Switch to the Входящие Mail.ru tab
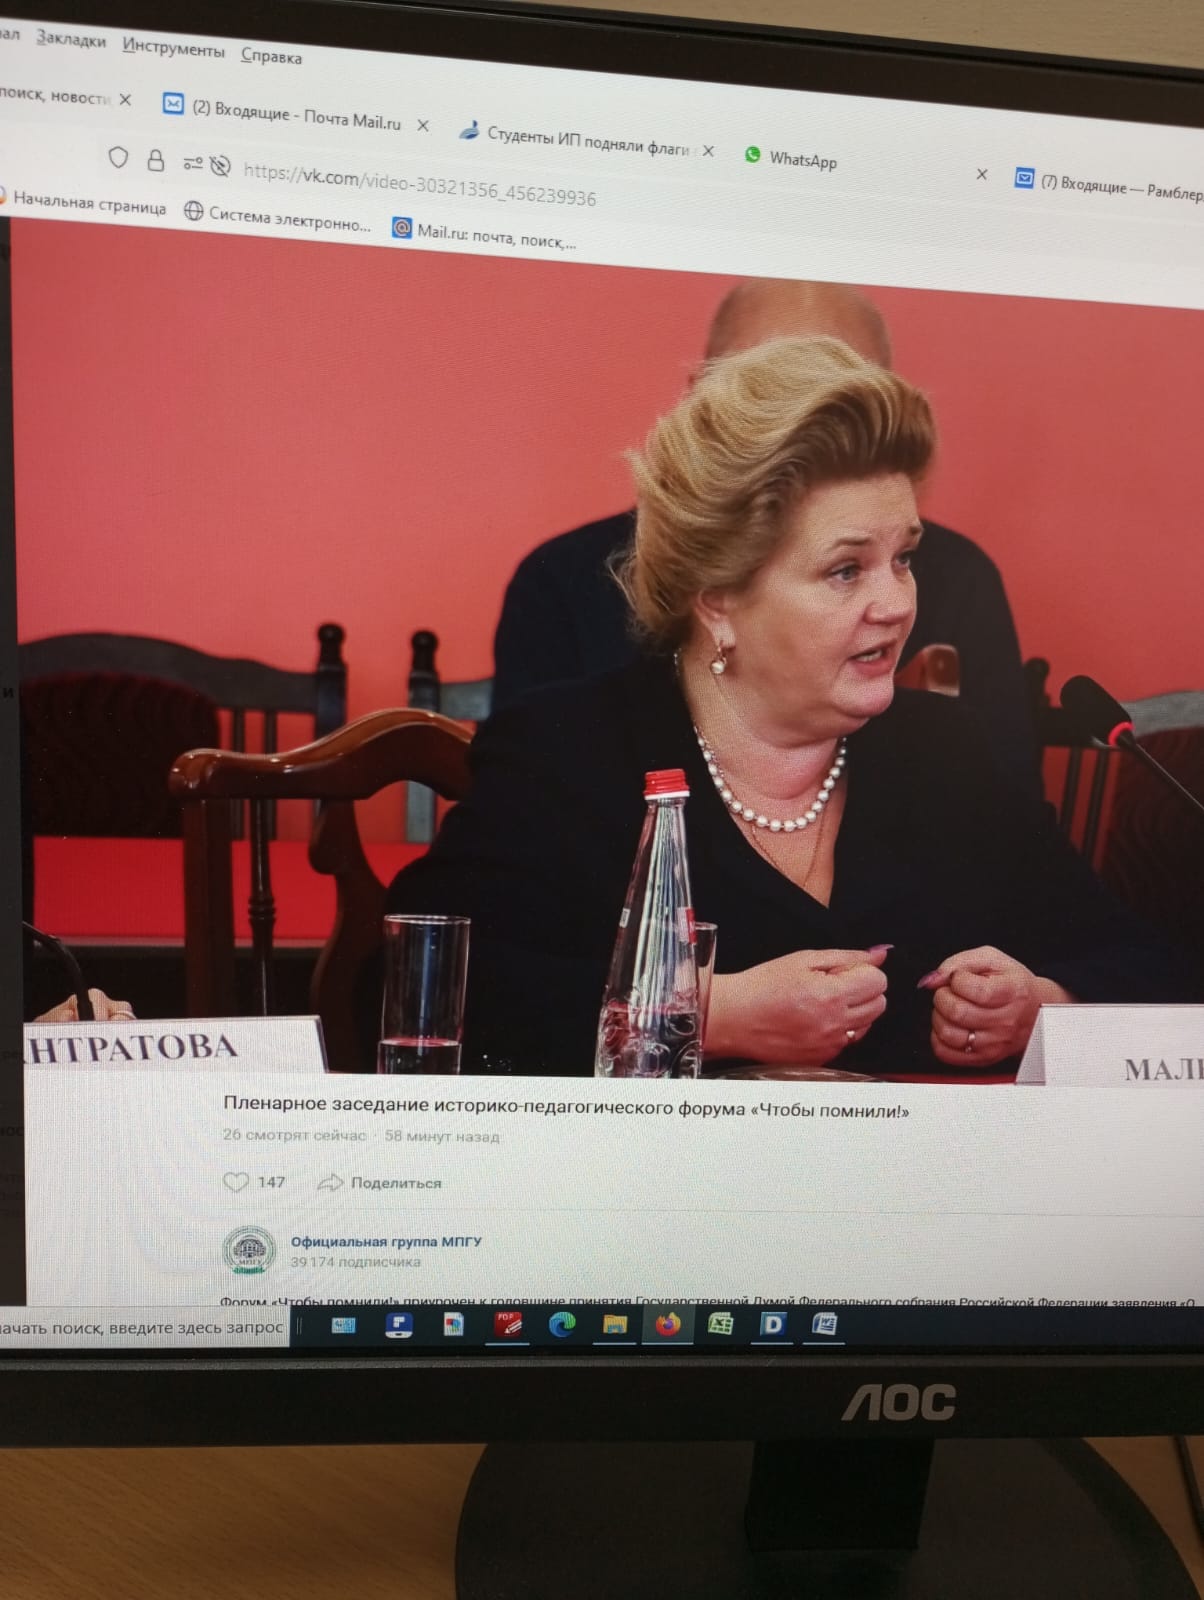The height and width of the screenshot is (1600, 1204). (298, 113)
